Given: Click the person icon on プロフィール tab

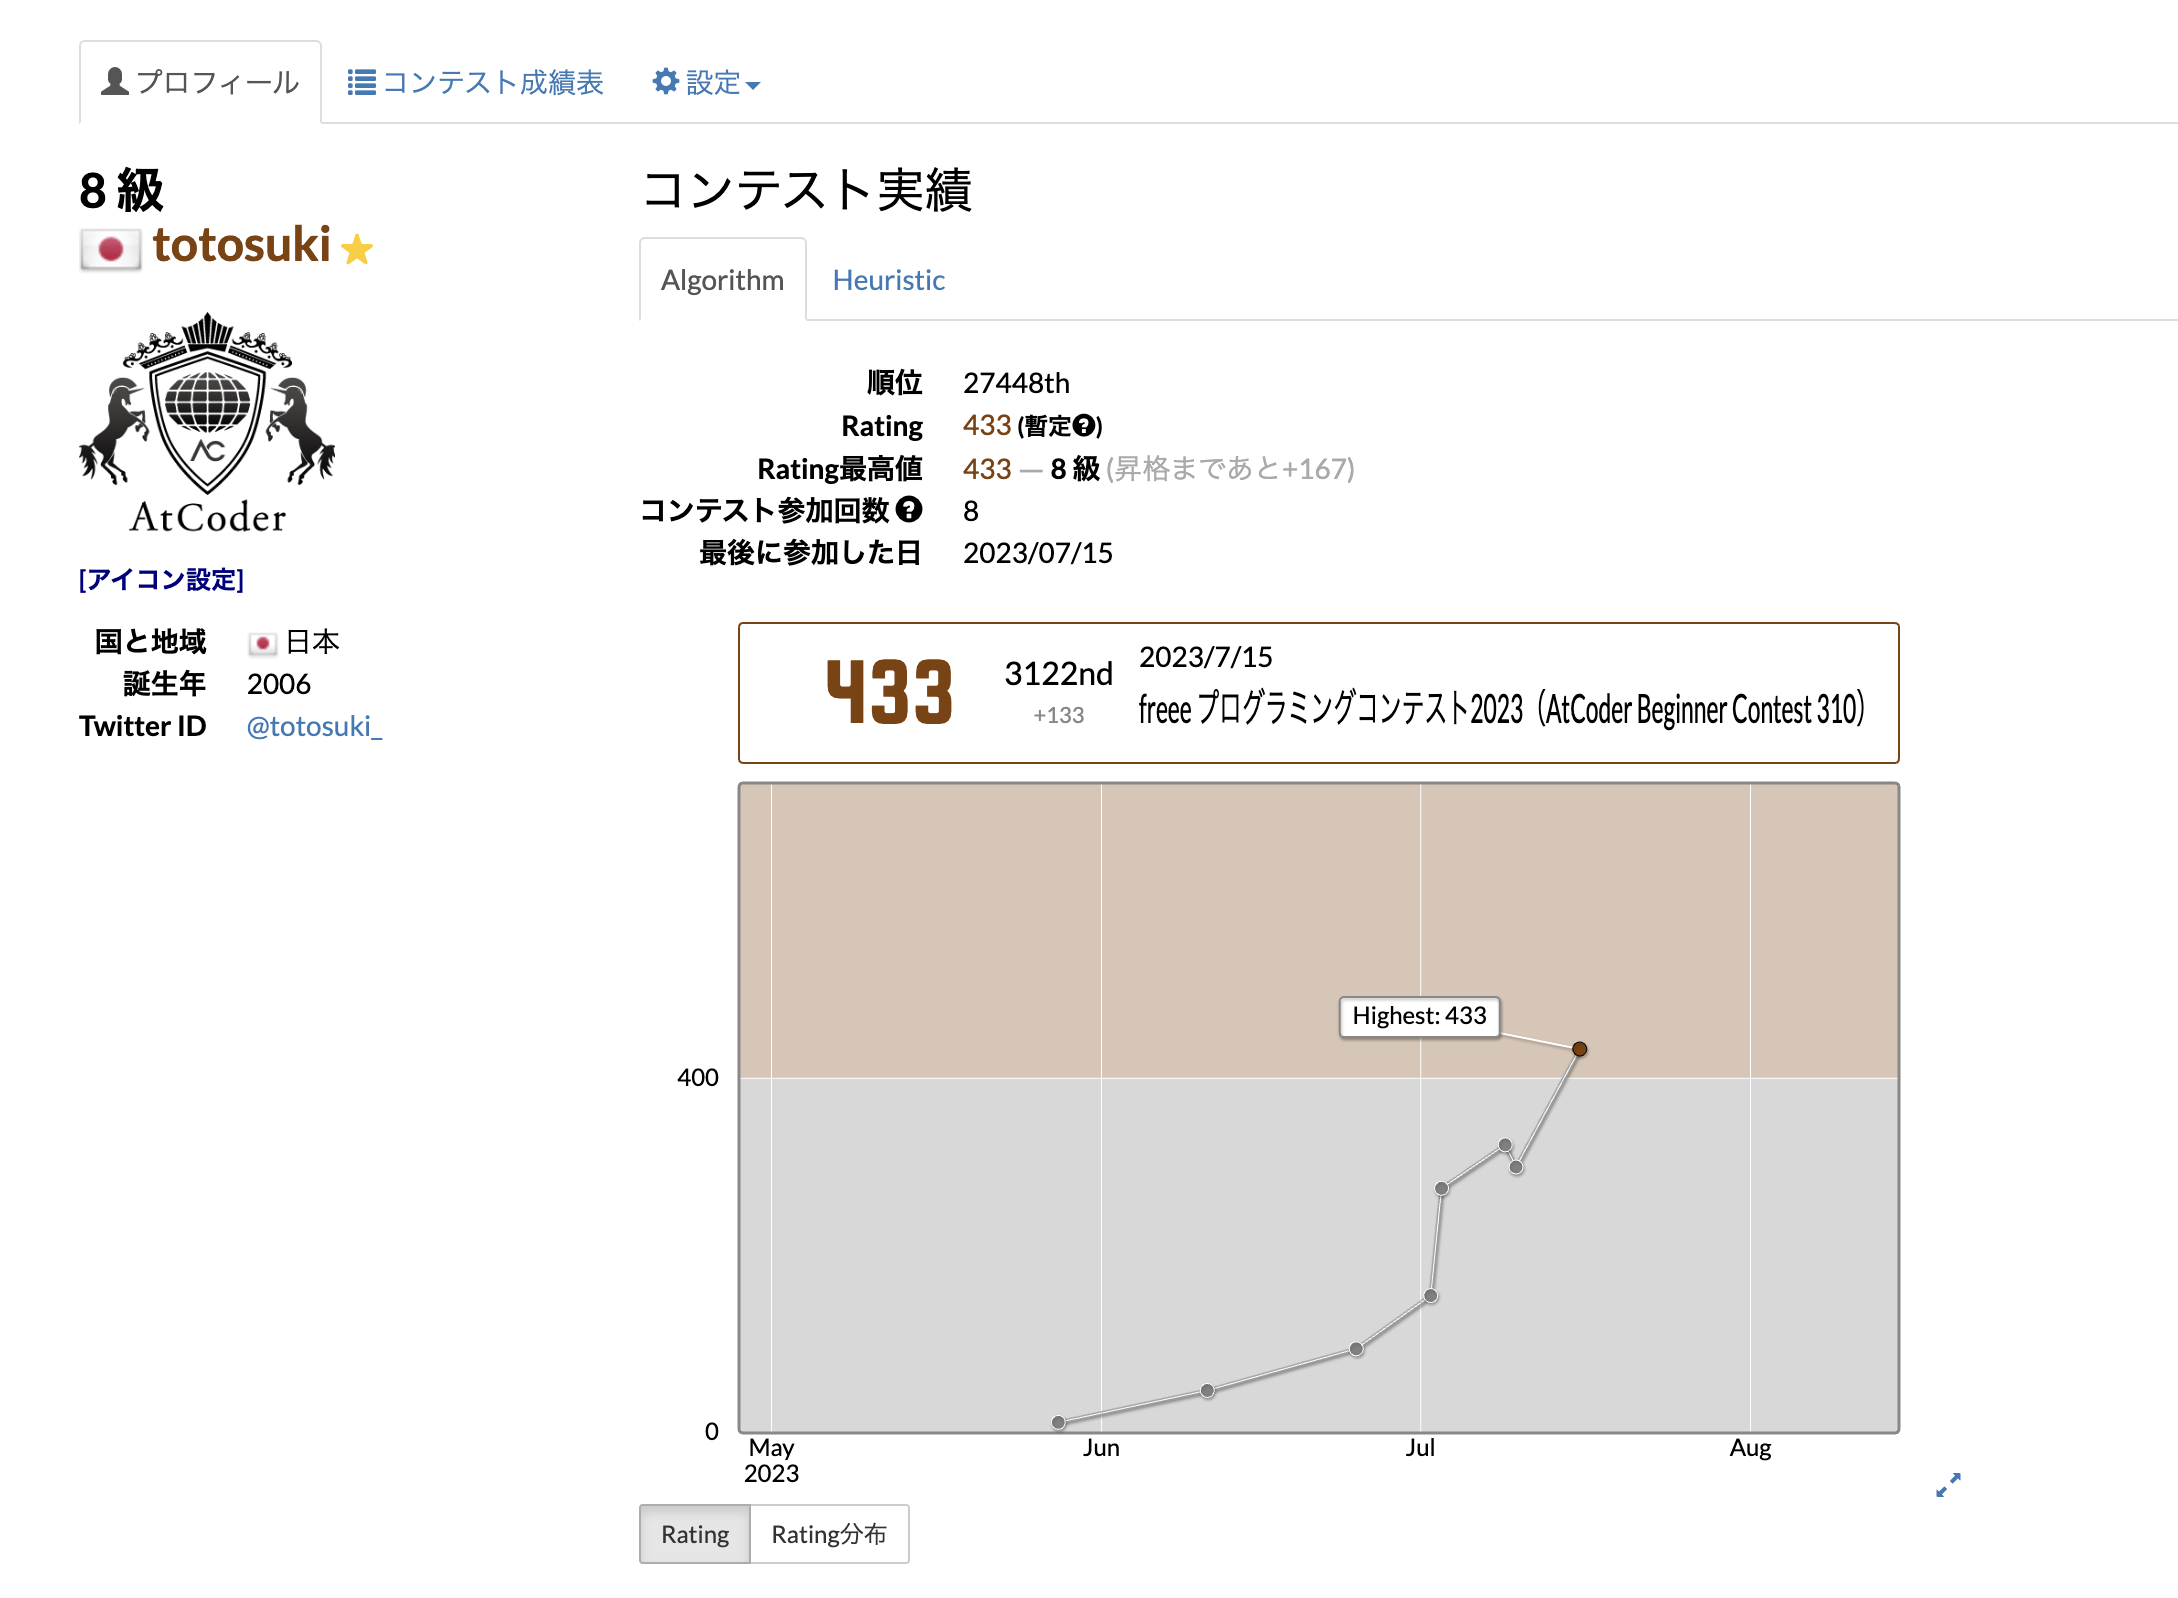Looking at the screenshot, I should point(113,81).
